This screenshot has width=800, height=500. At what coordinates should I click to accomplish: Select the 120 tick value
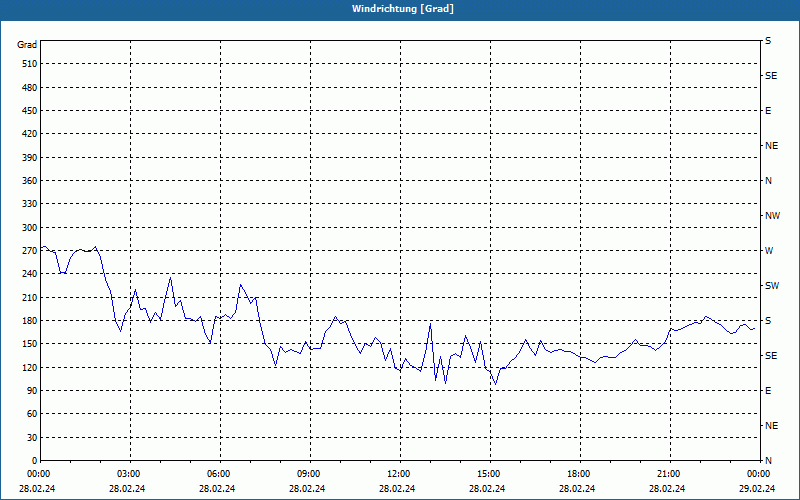coord(30,367)
